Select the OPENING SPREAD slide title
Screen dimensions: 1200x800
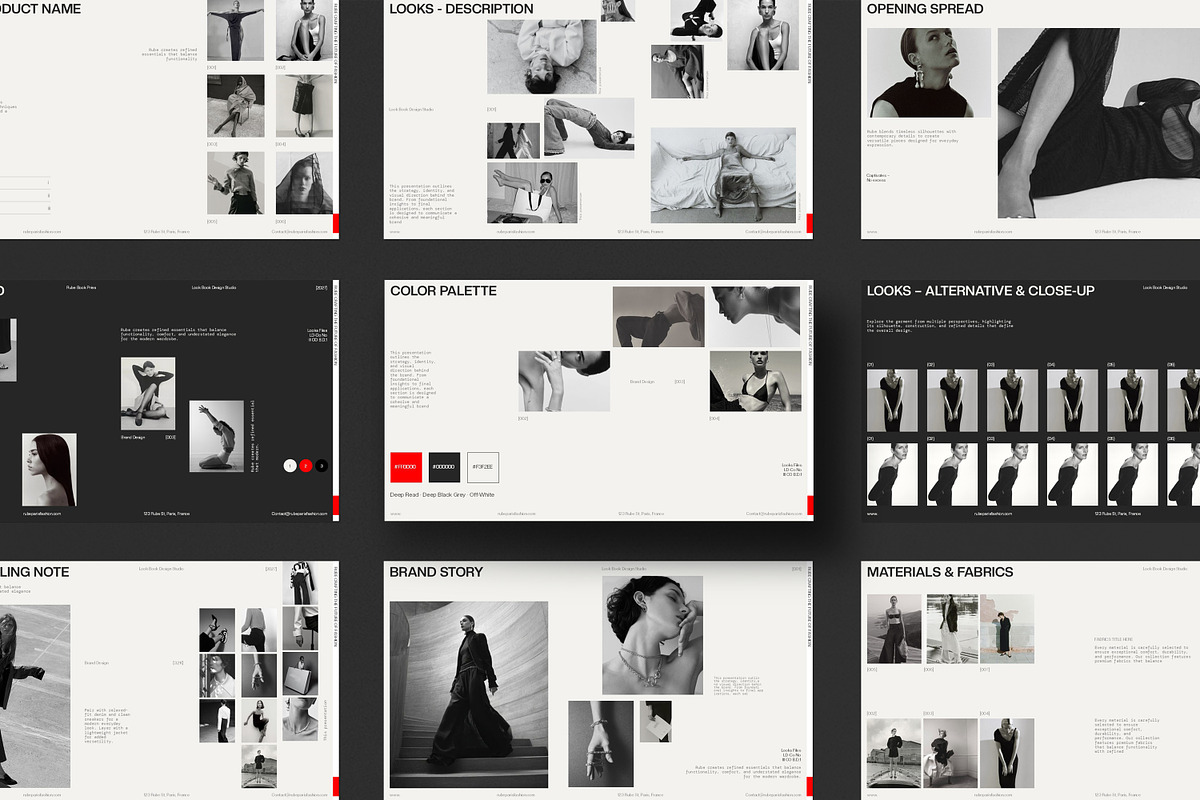coord(925,9)
